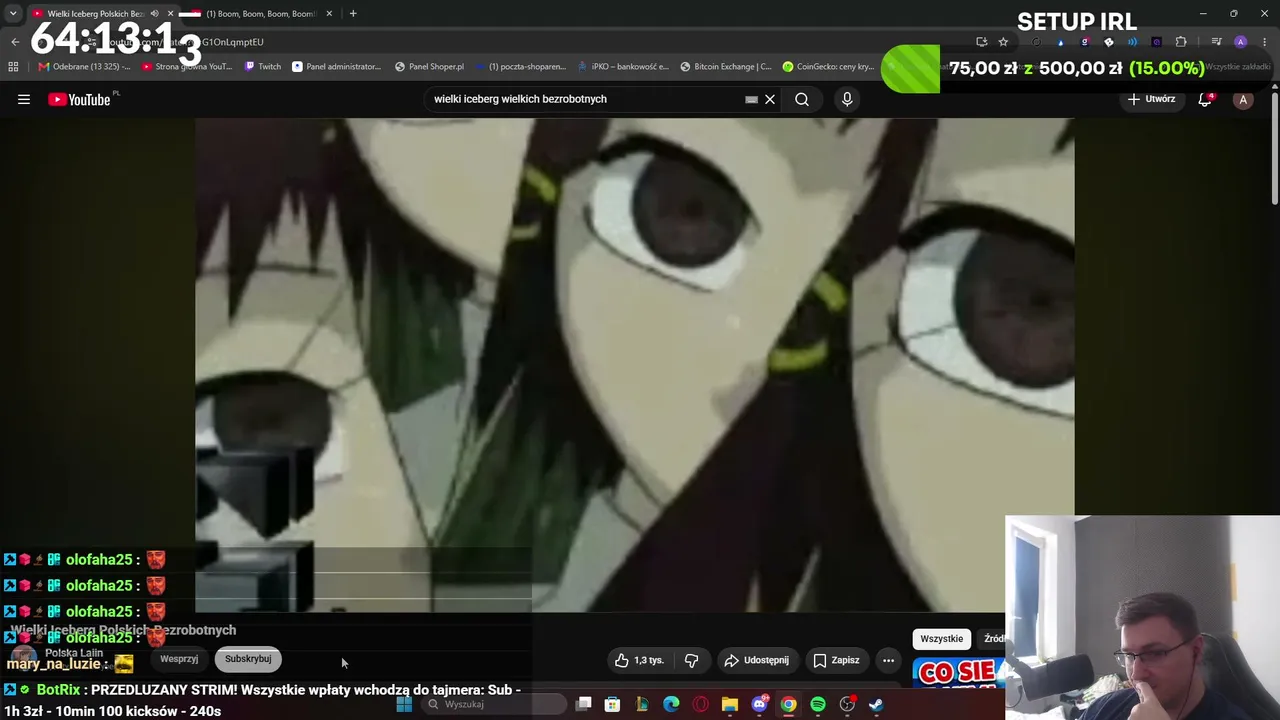
Task: Share the video via Udostępnij
Action: [x=757, y=660]
